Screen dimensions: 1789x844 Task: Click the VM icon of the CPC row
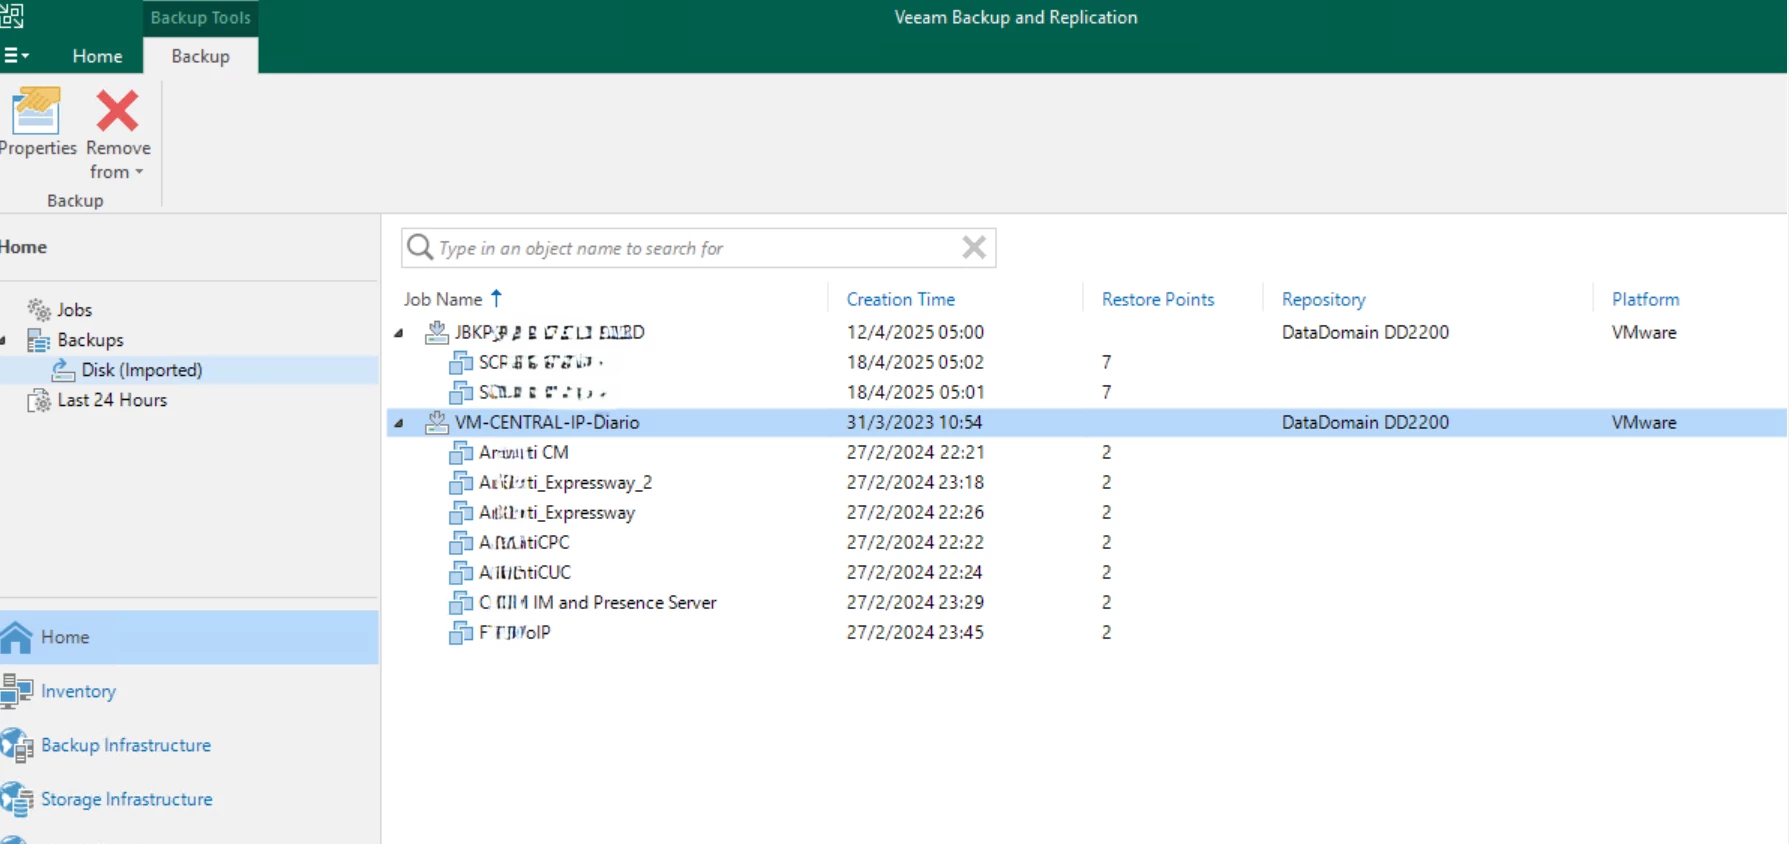click(461, 542)
